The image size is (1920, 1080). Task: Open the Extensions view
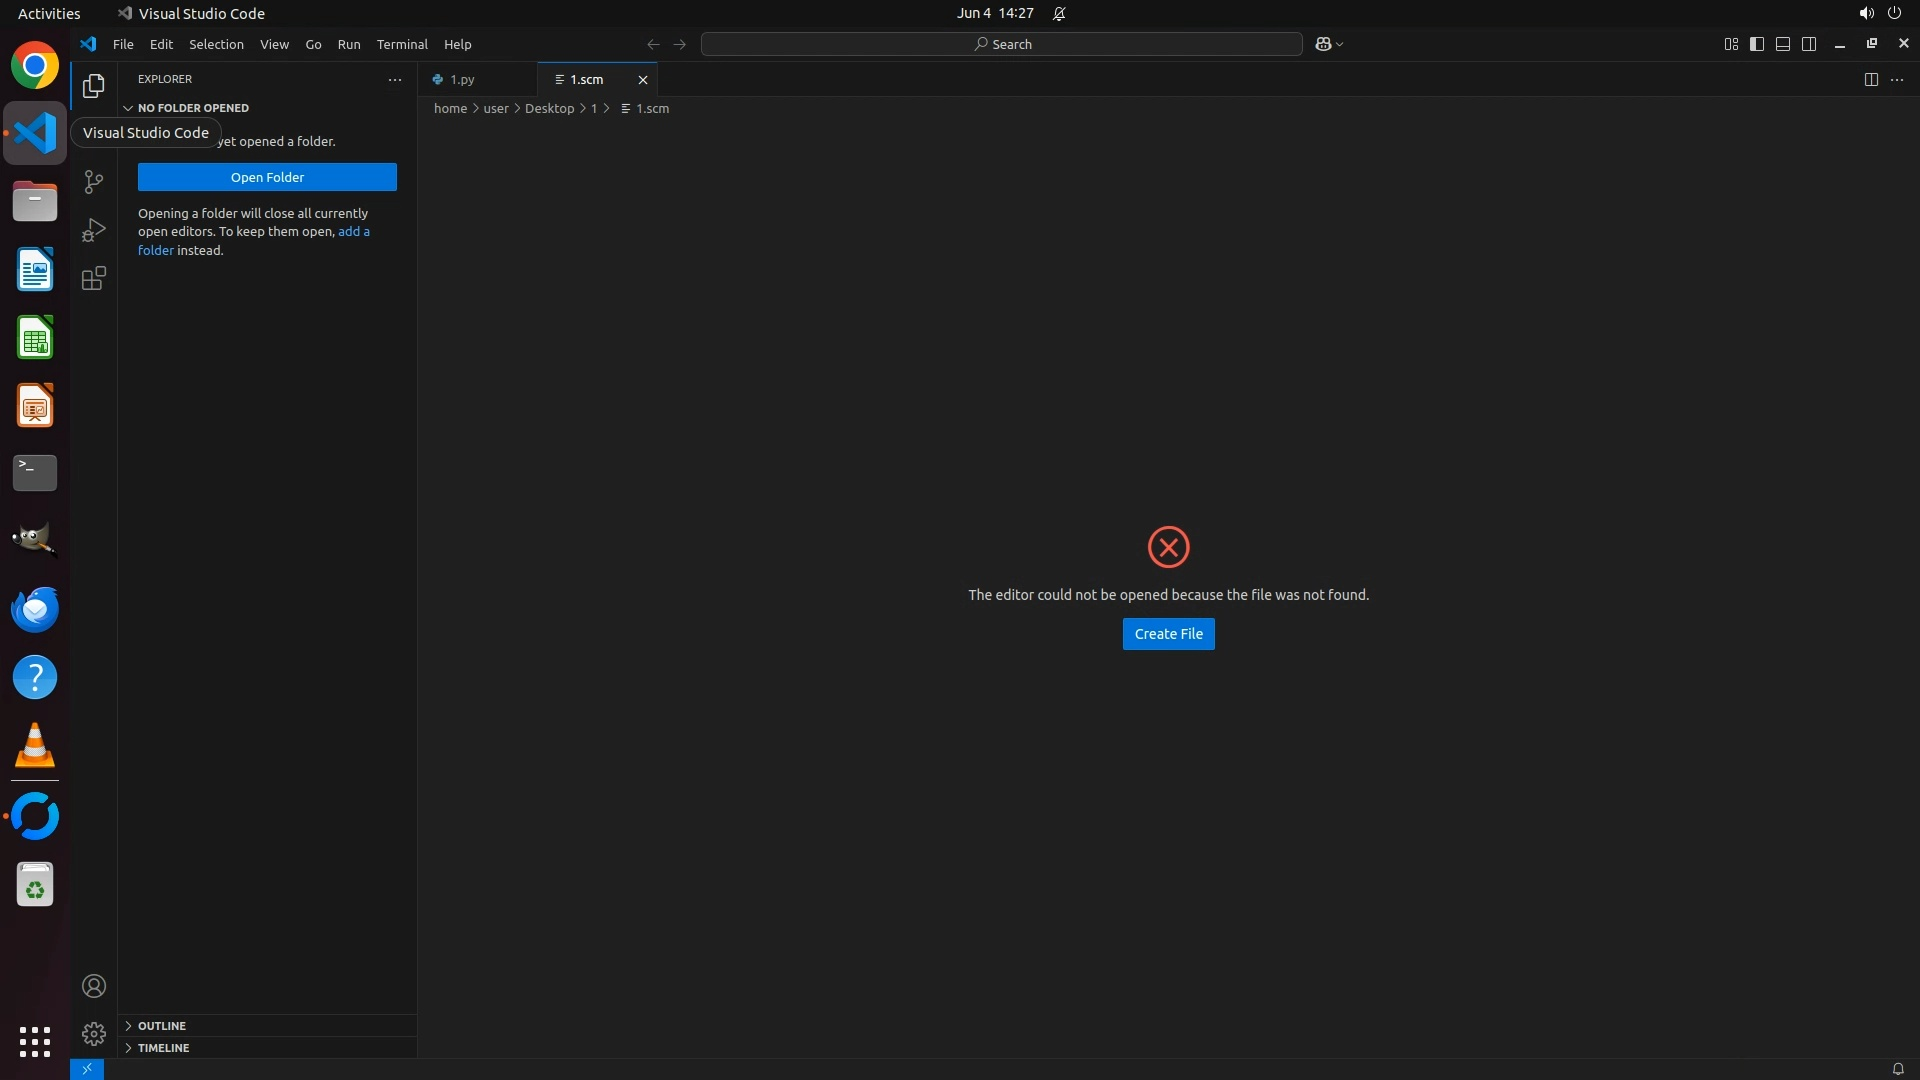point(93,278)
